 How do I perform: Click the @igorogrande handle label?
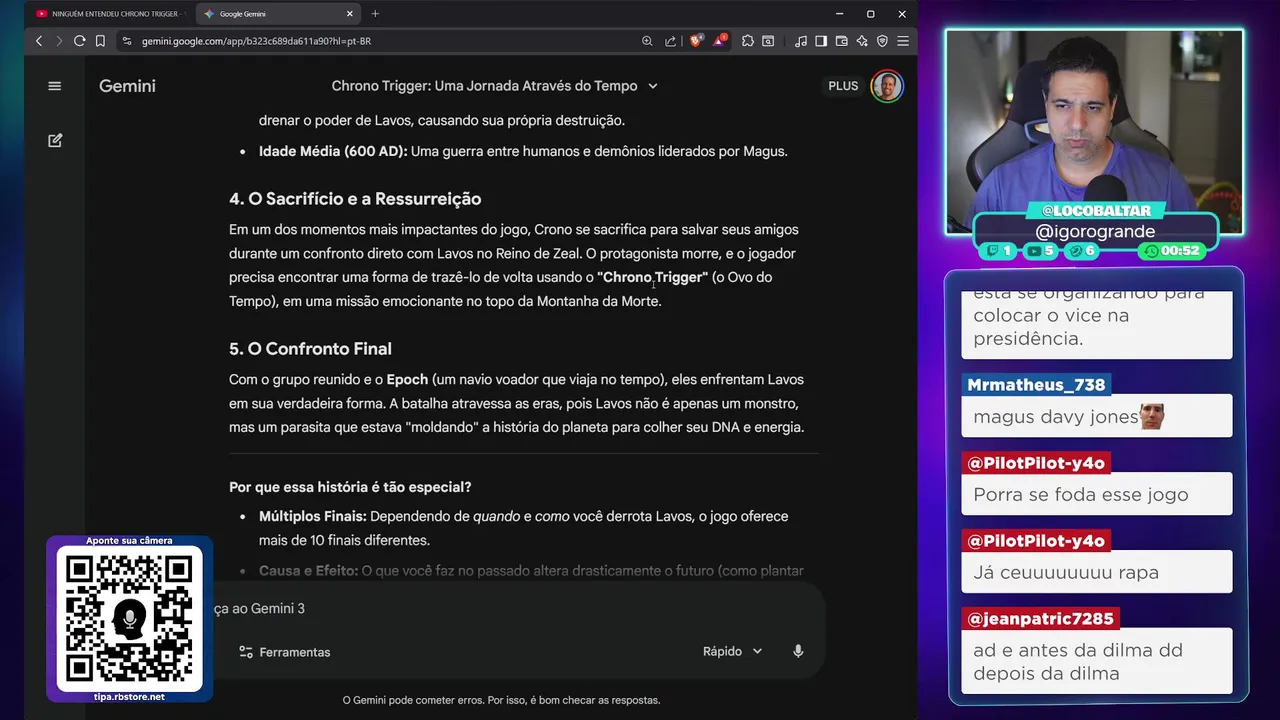(1094, 232)
